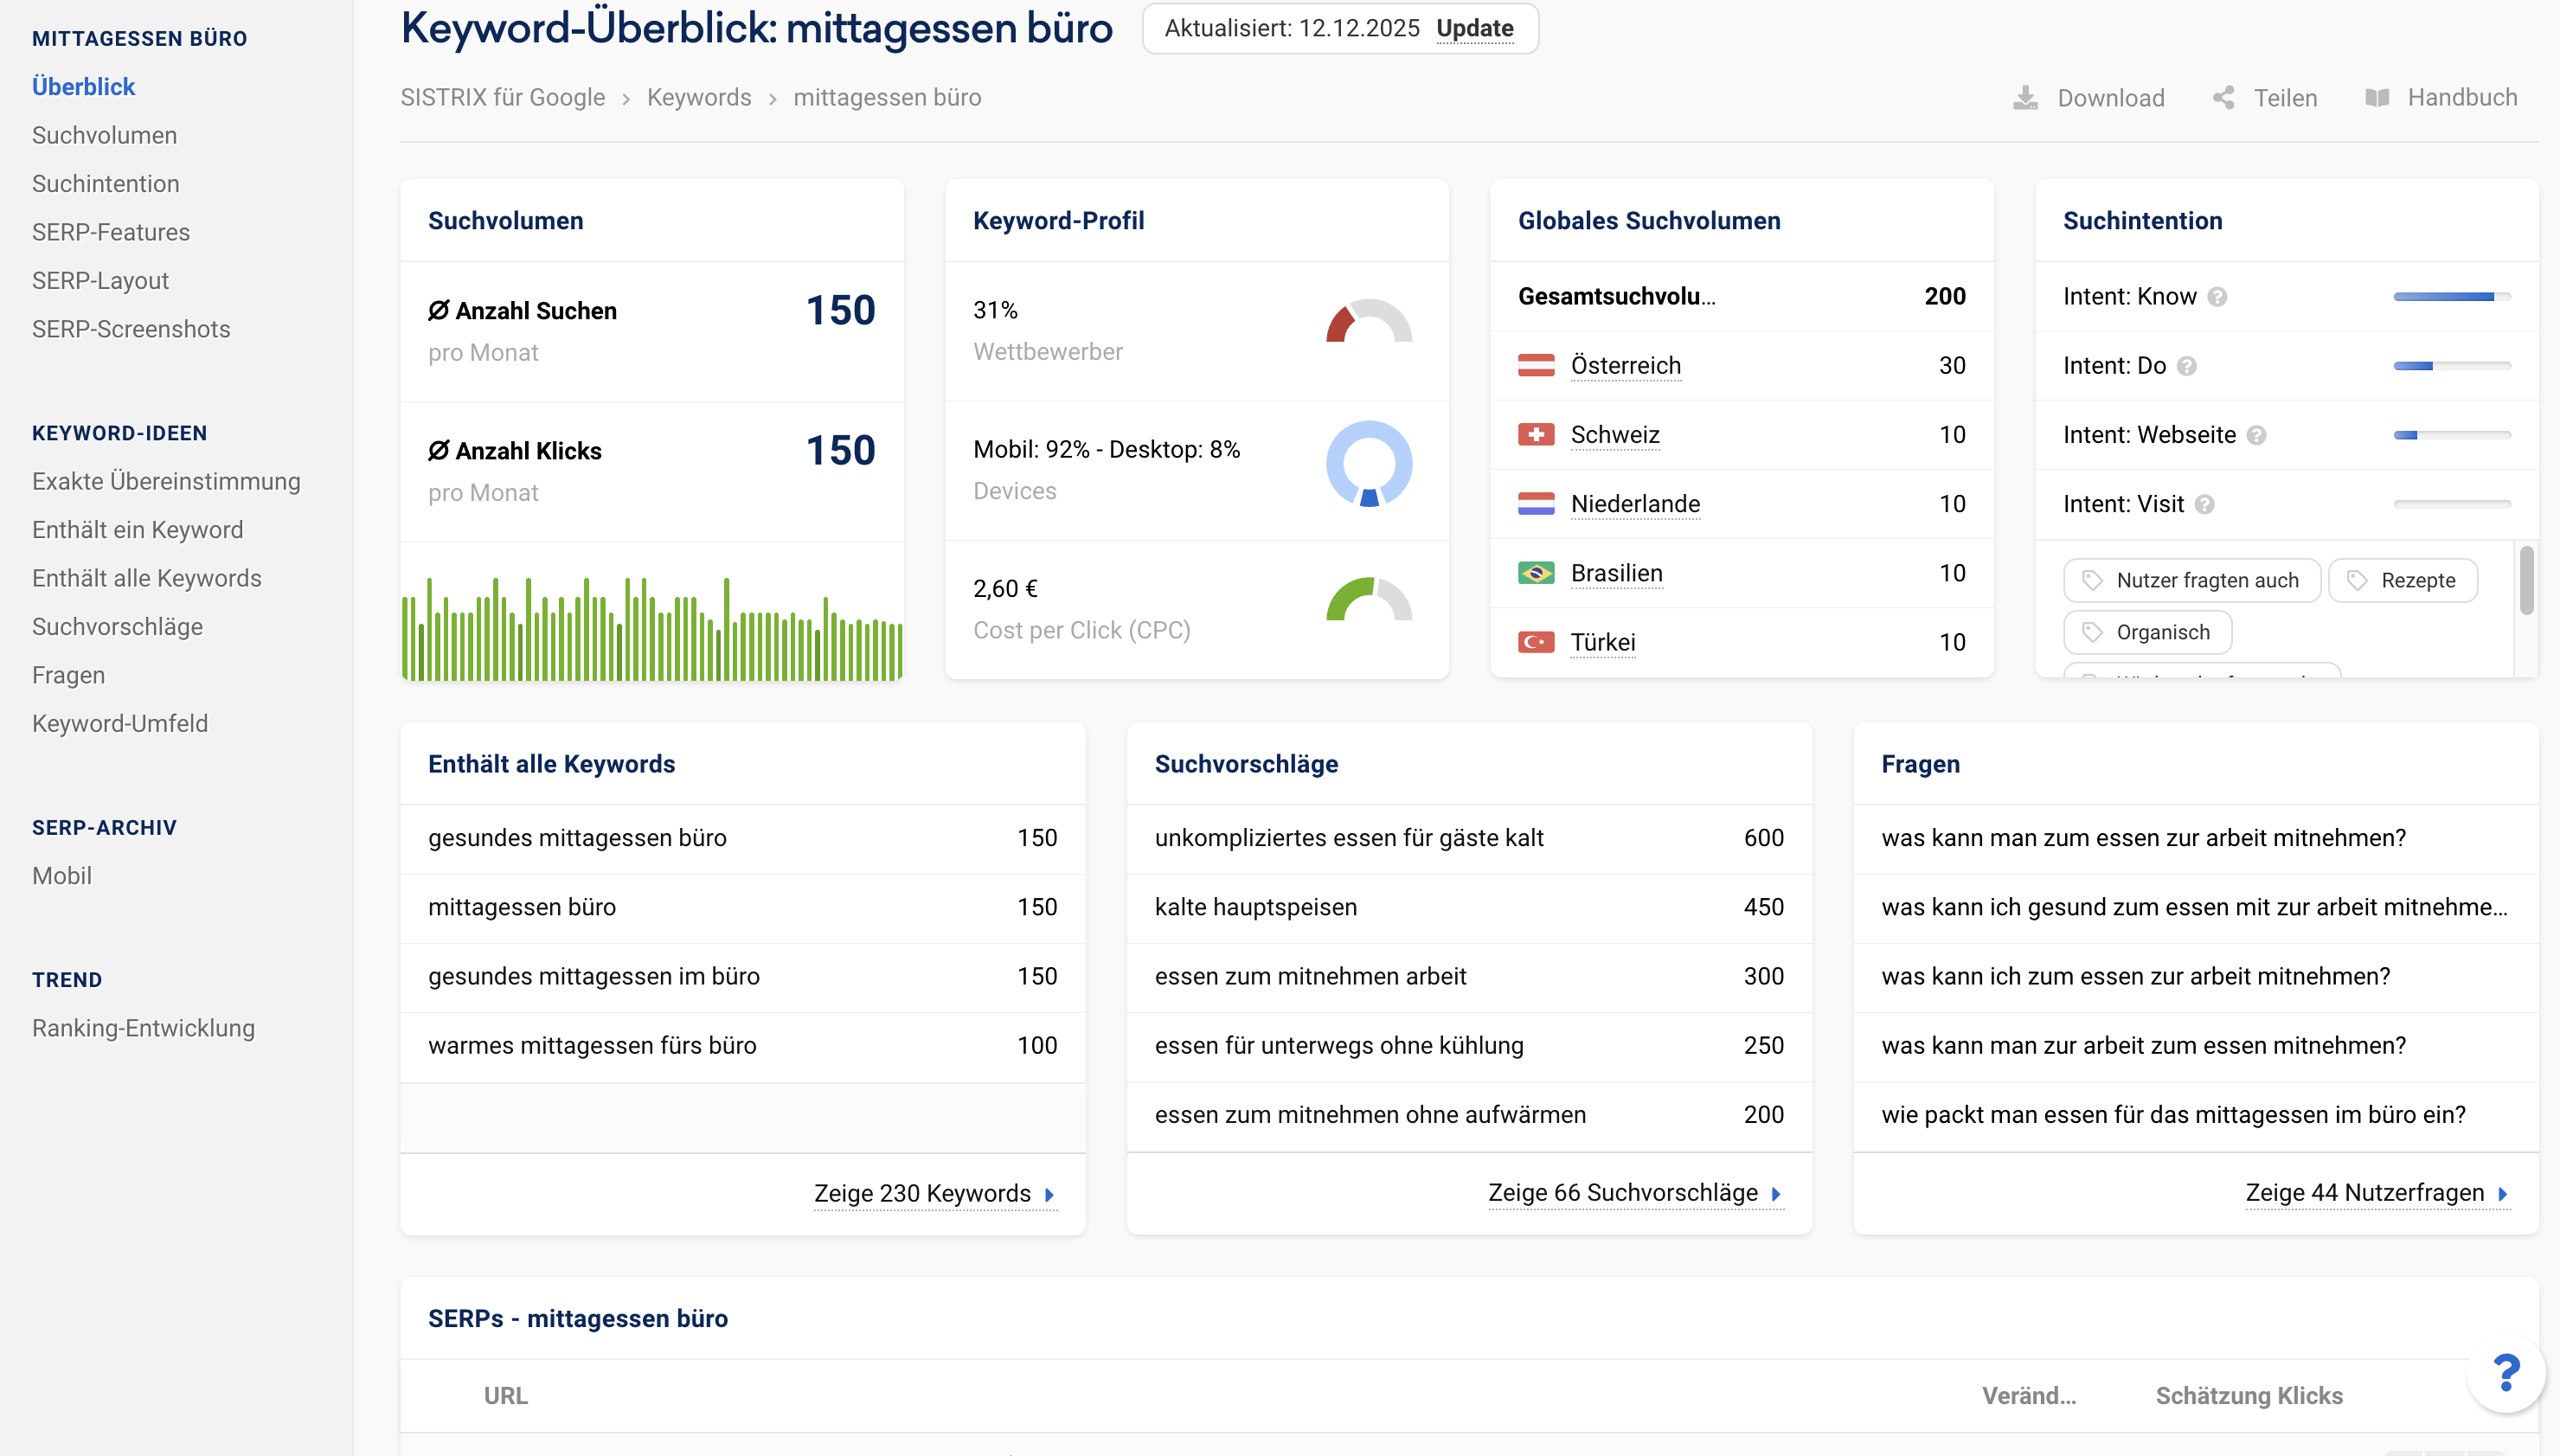Click the Teilen share icon
Screen dimensions: 2560x1456
coord(2223,98)
